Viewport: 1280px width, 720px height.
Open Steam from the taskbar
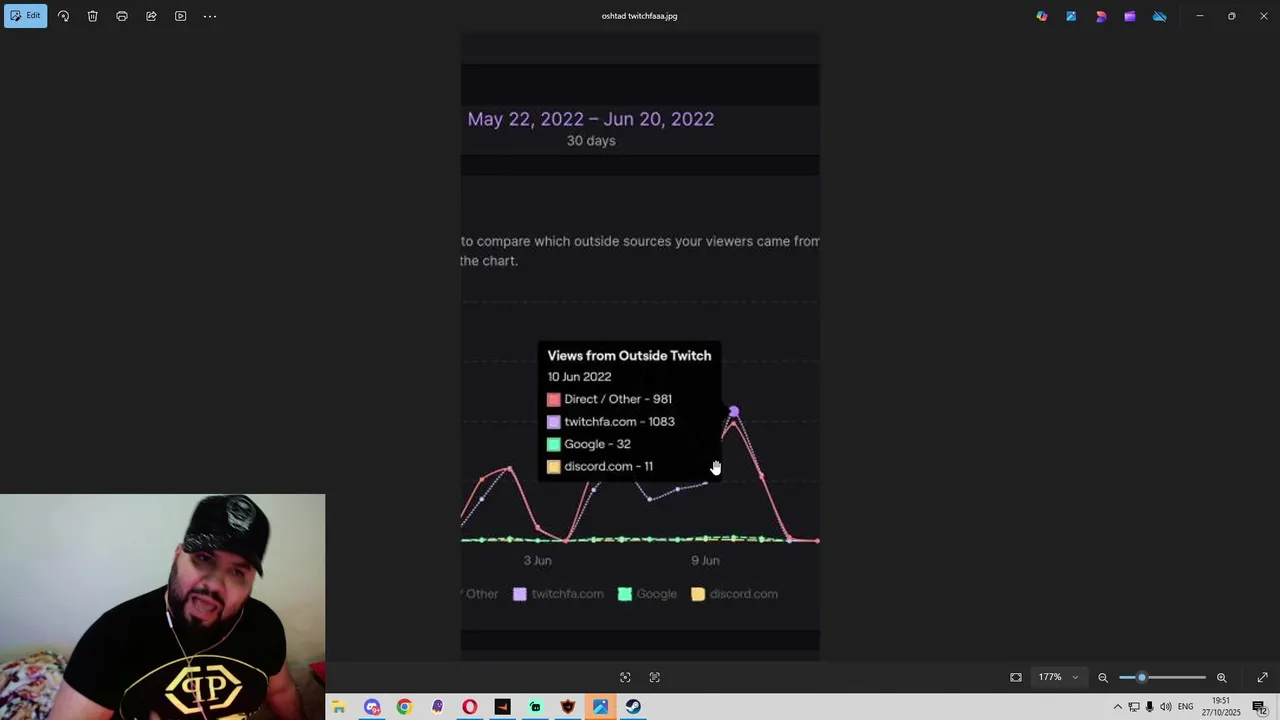[633, 707]
